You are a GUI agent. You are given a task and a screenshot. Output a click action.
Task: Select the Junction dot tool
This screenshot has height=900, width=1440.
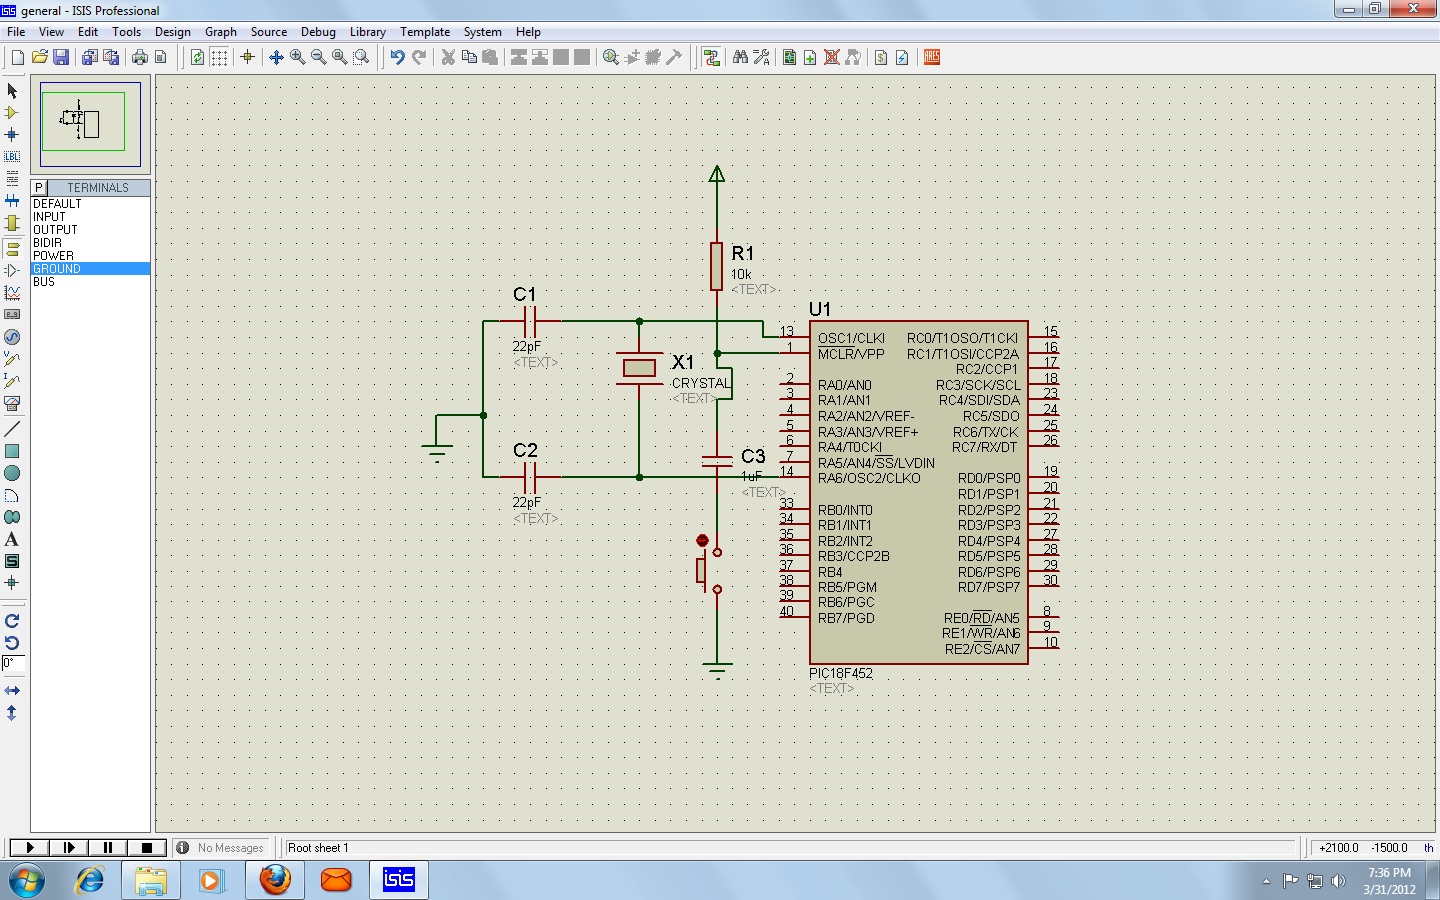[x=12, y=135]
